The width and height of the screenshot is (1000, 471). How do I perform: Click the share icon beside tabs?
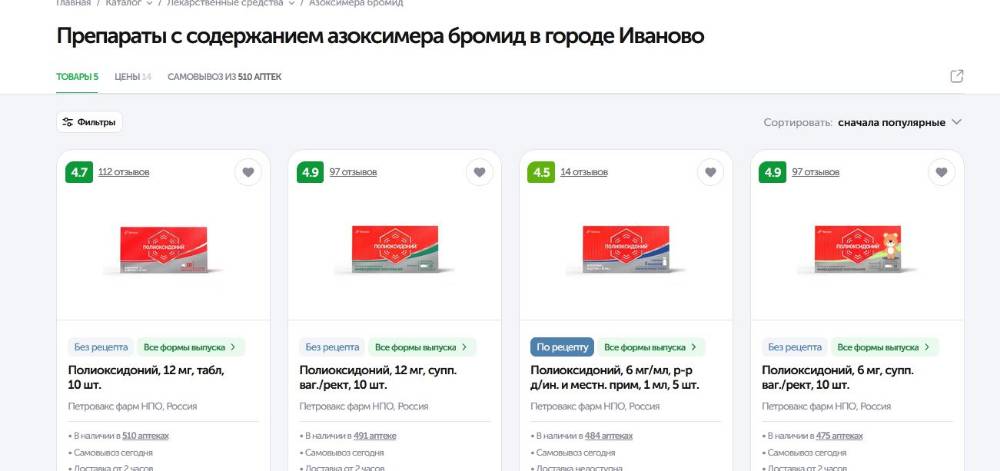(x=957, y=76)
